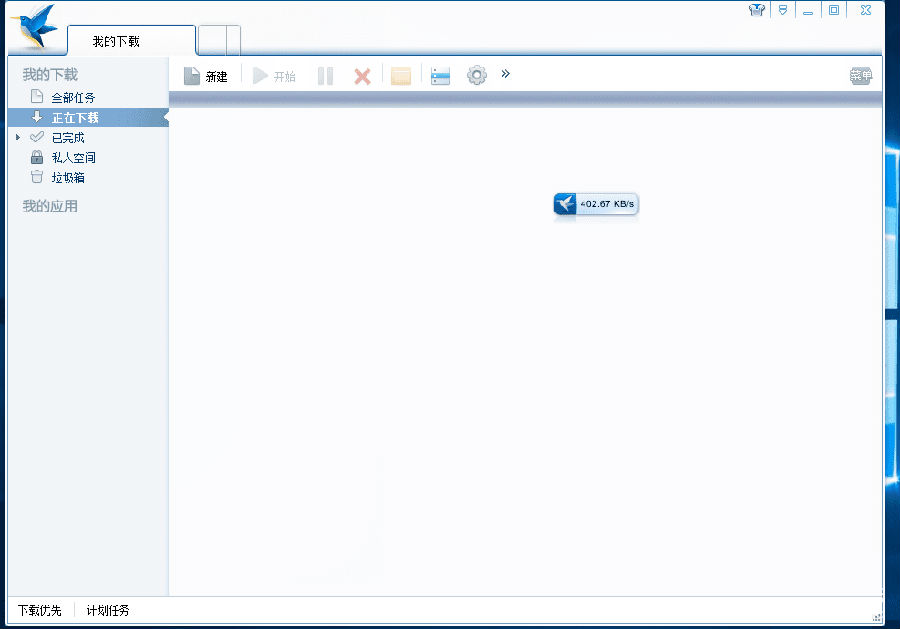Click the bird icon on speed widget
The image size is (900, 629).
coord(565,204)
